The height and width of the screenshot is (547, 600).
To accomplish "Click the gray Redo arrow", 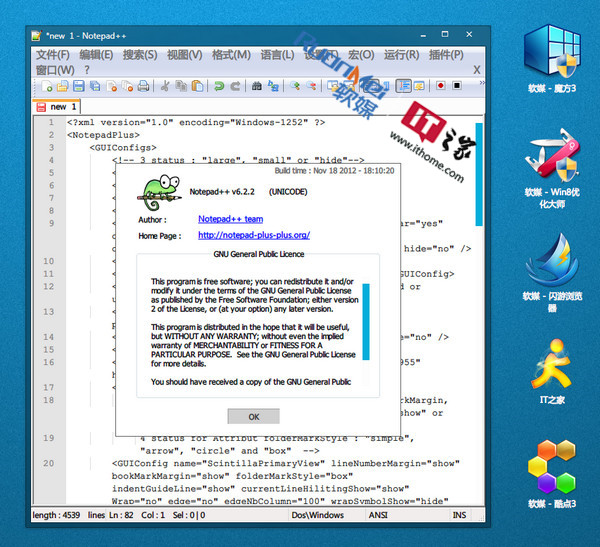I will click(x=235, y=86).
